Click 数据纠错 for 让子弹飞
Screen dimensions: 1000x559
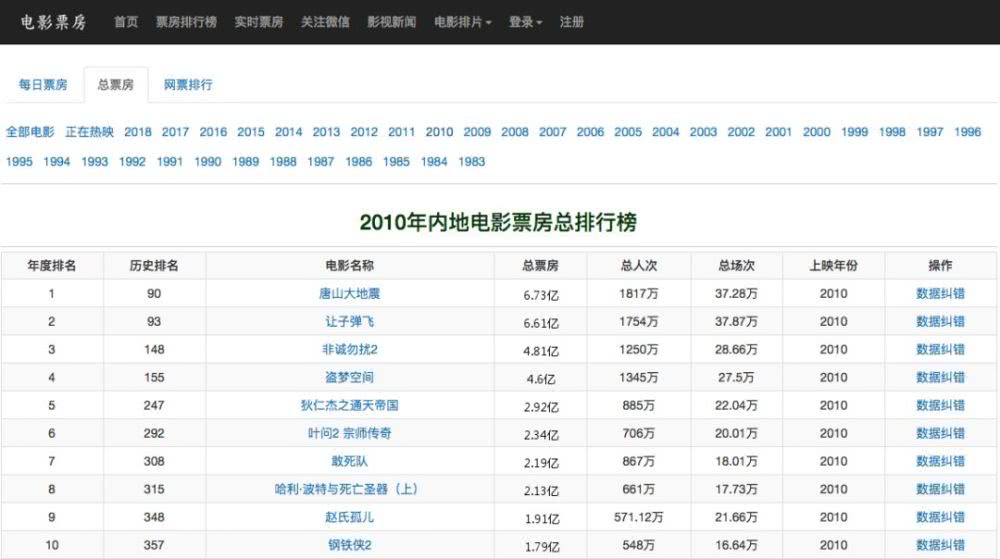(940, 321)
